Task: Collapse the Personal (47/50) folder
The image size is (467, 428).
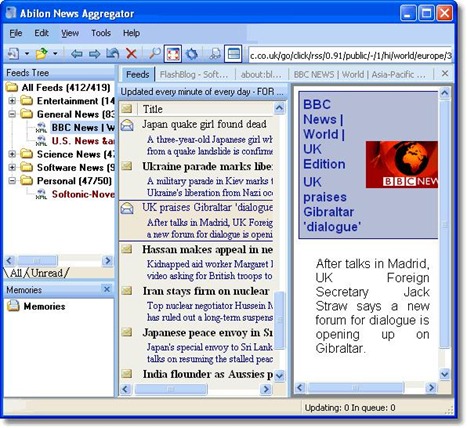Action: coord(12,181)
